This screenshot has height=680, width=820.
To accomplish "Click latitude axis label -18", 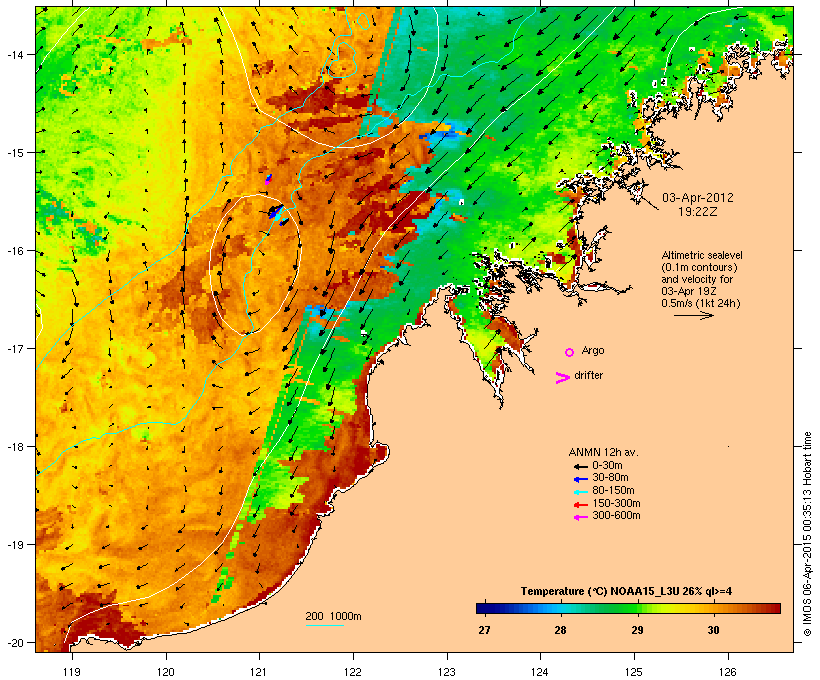I will click(15, 447).
